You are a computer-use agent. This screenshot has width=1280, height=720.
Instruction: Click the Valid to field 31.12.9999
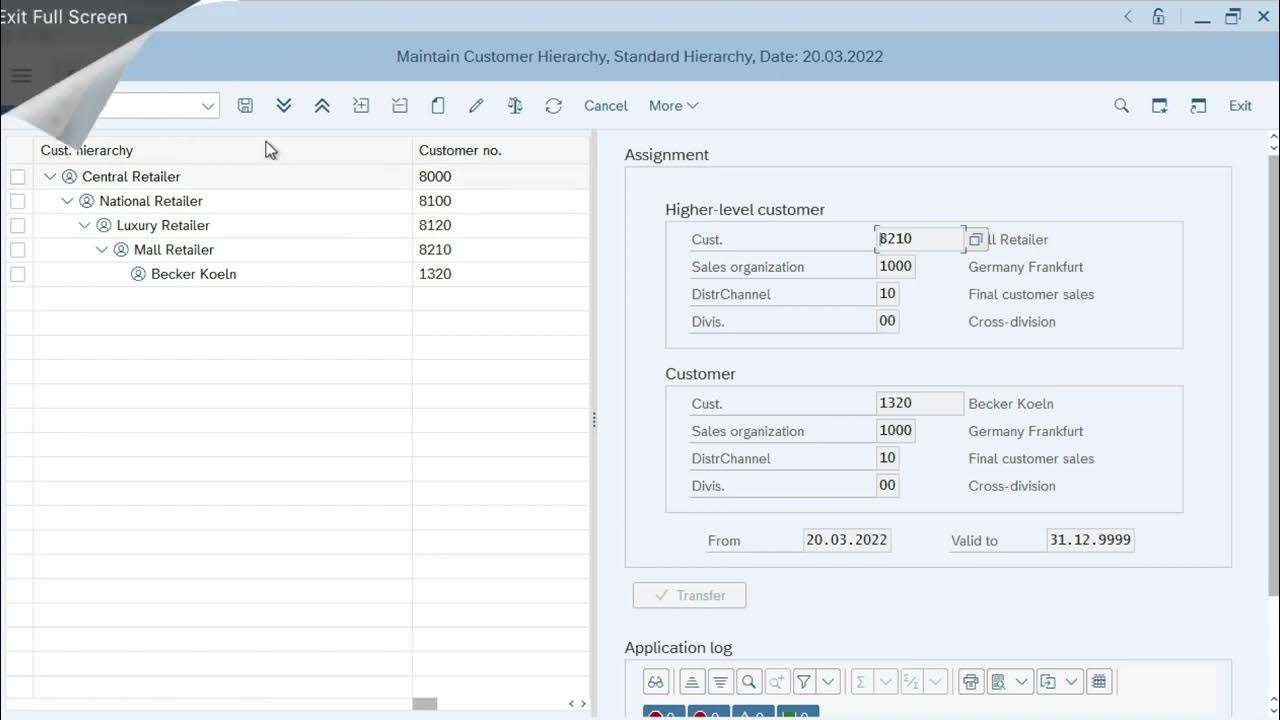tap(1090, 540)
